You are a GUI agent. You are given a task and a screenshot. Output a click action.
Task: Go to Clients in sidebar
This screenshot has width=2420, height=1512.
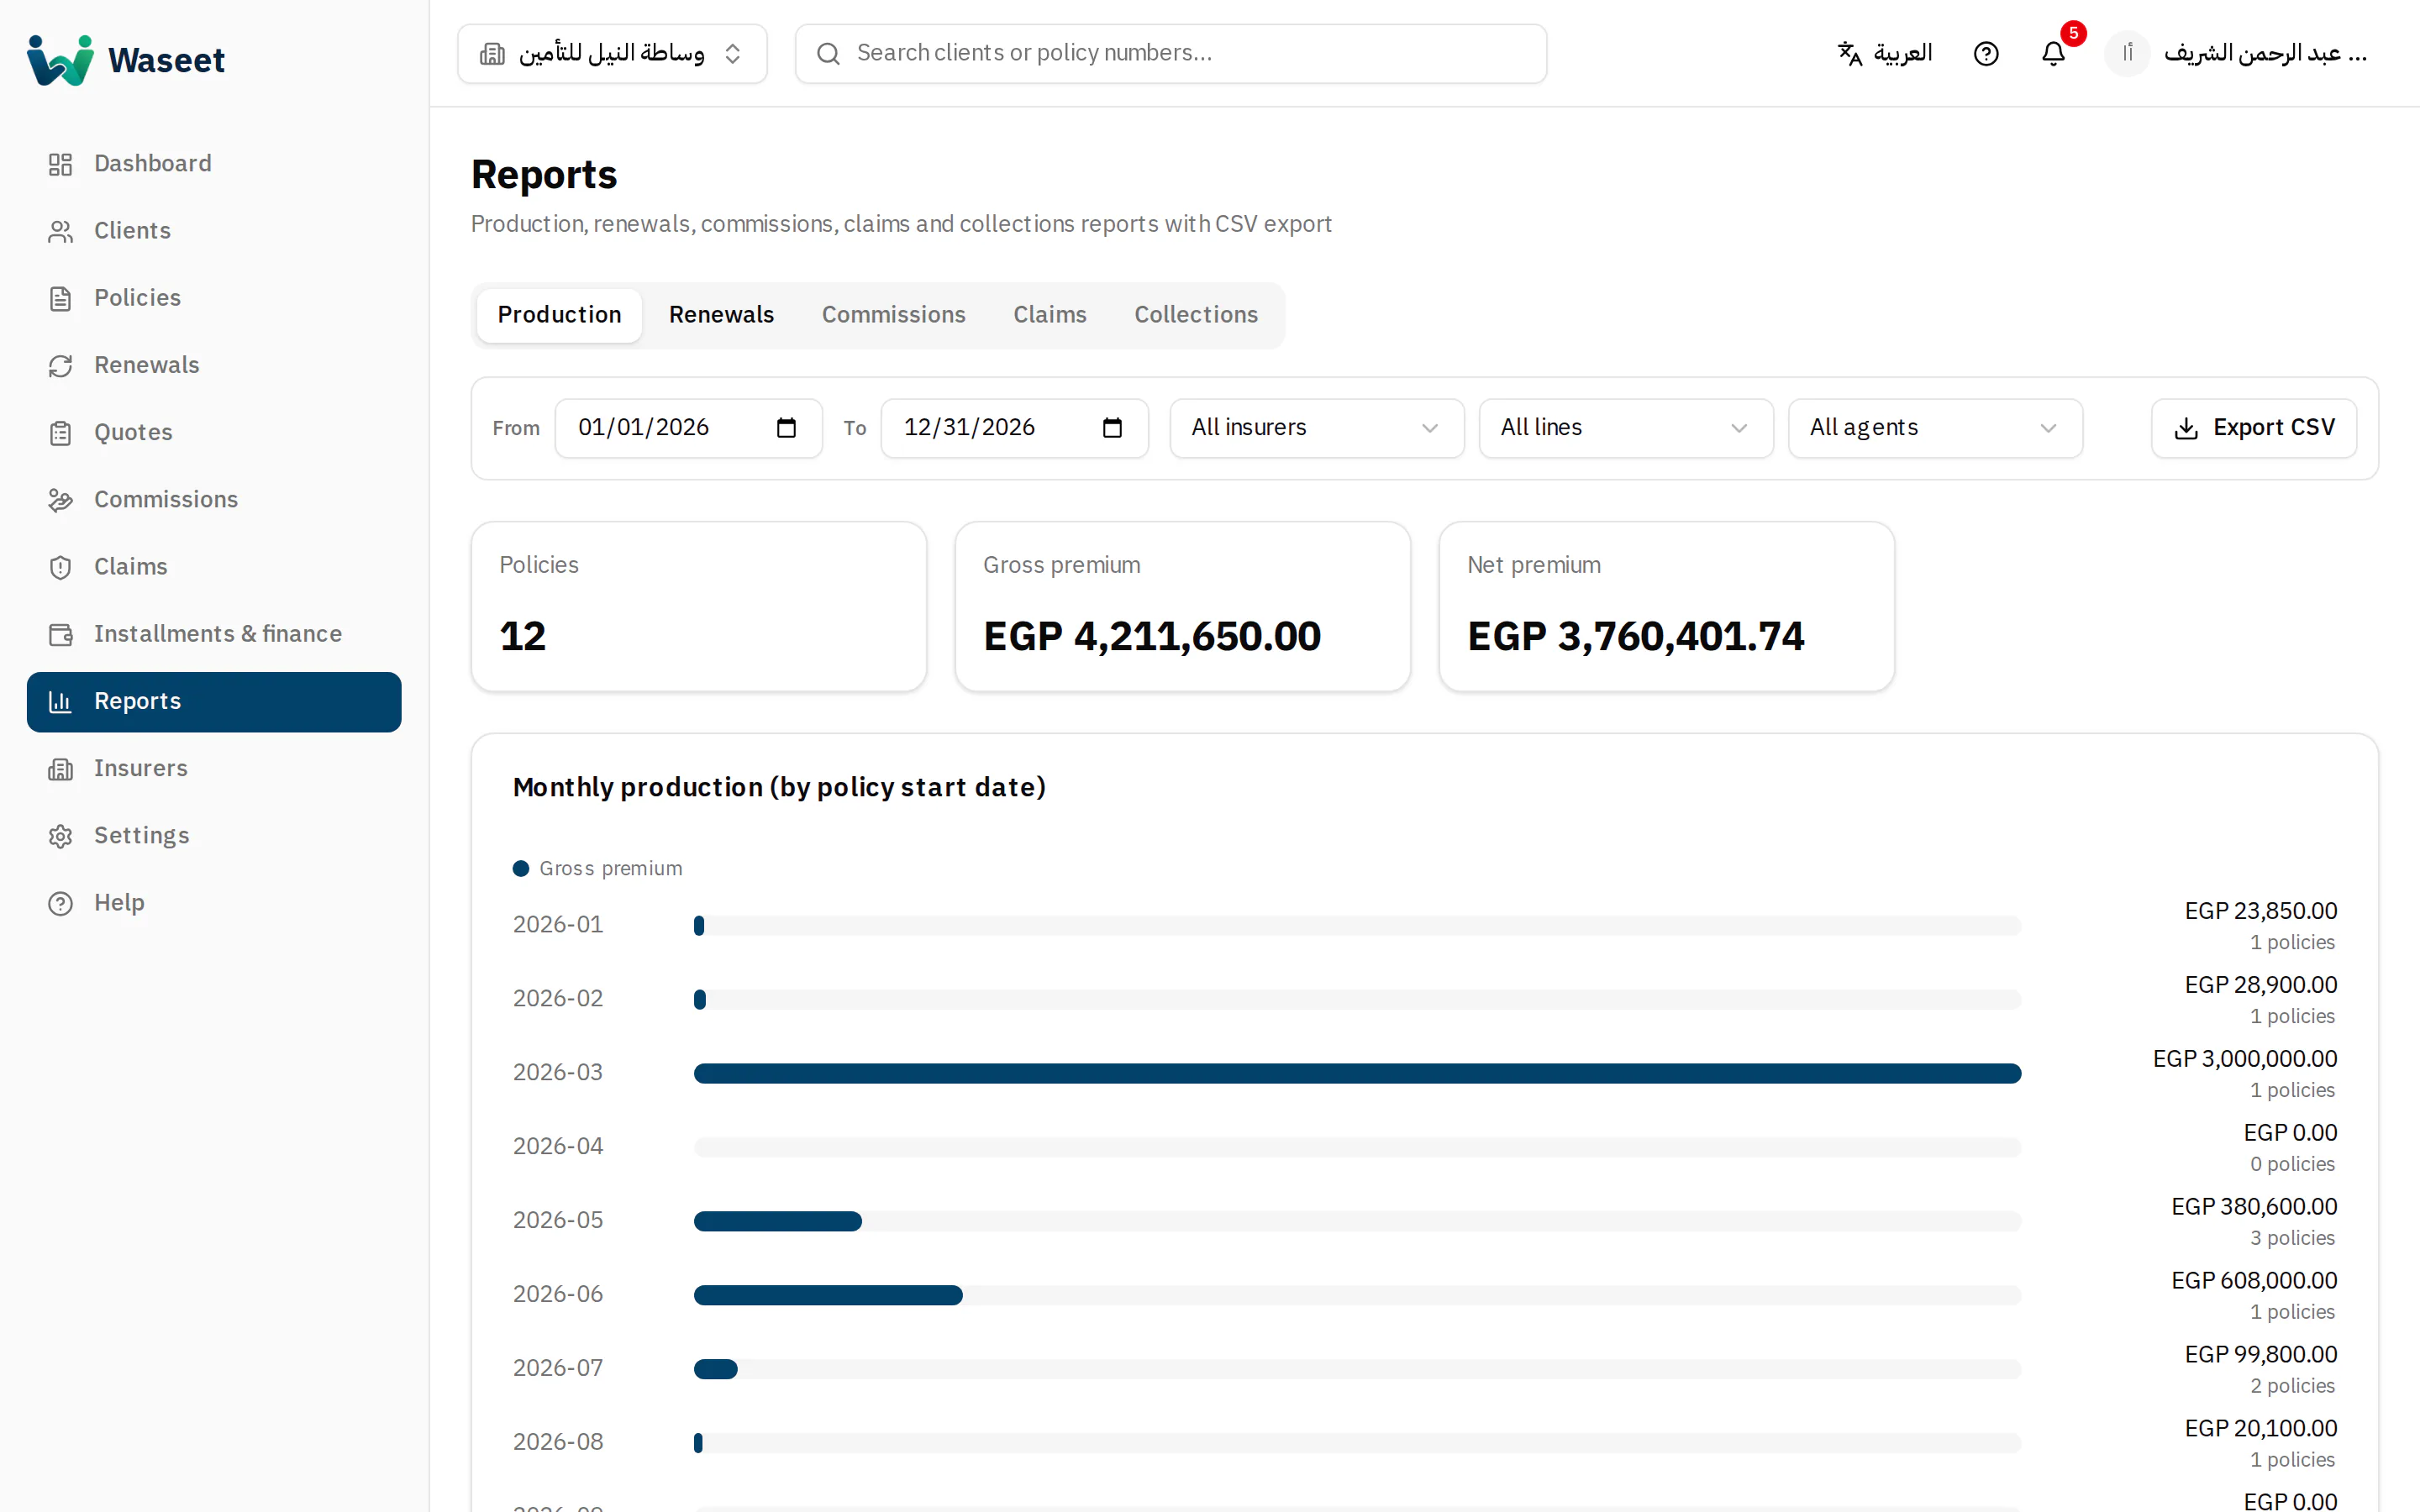(214, 231)
